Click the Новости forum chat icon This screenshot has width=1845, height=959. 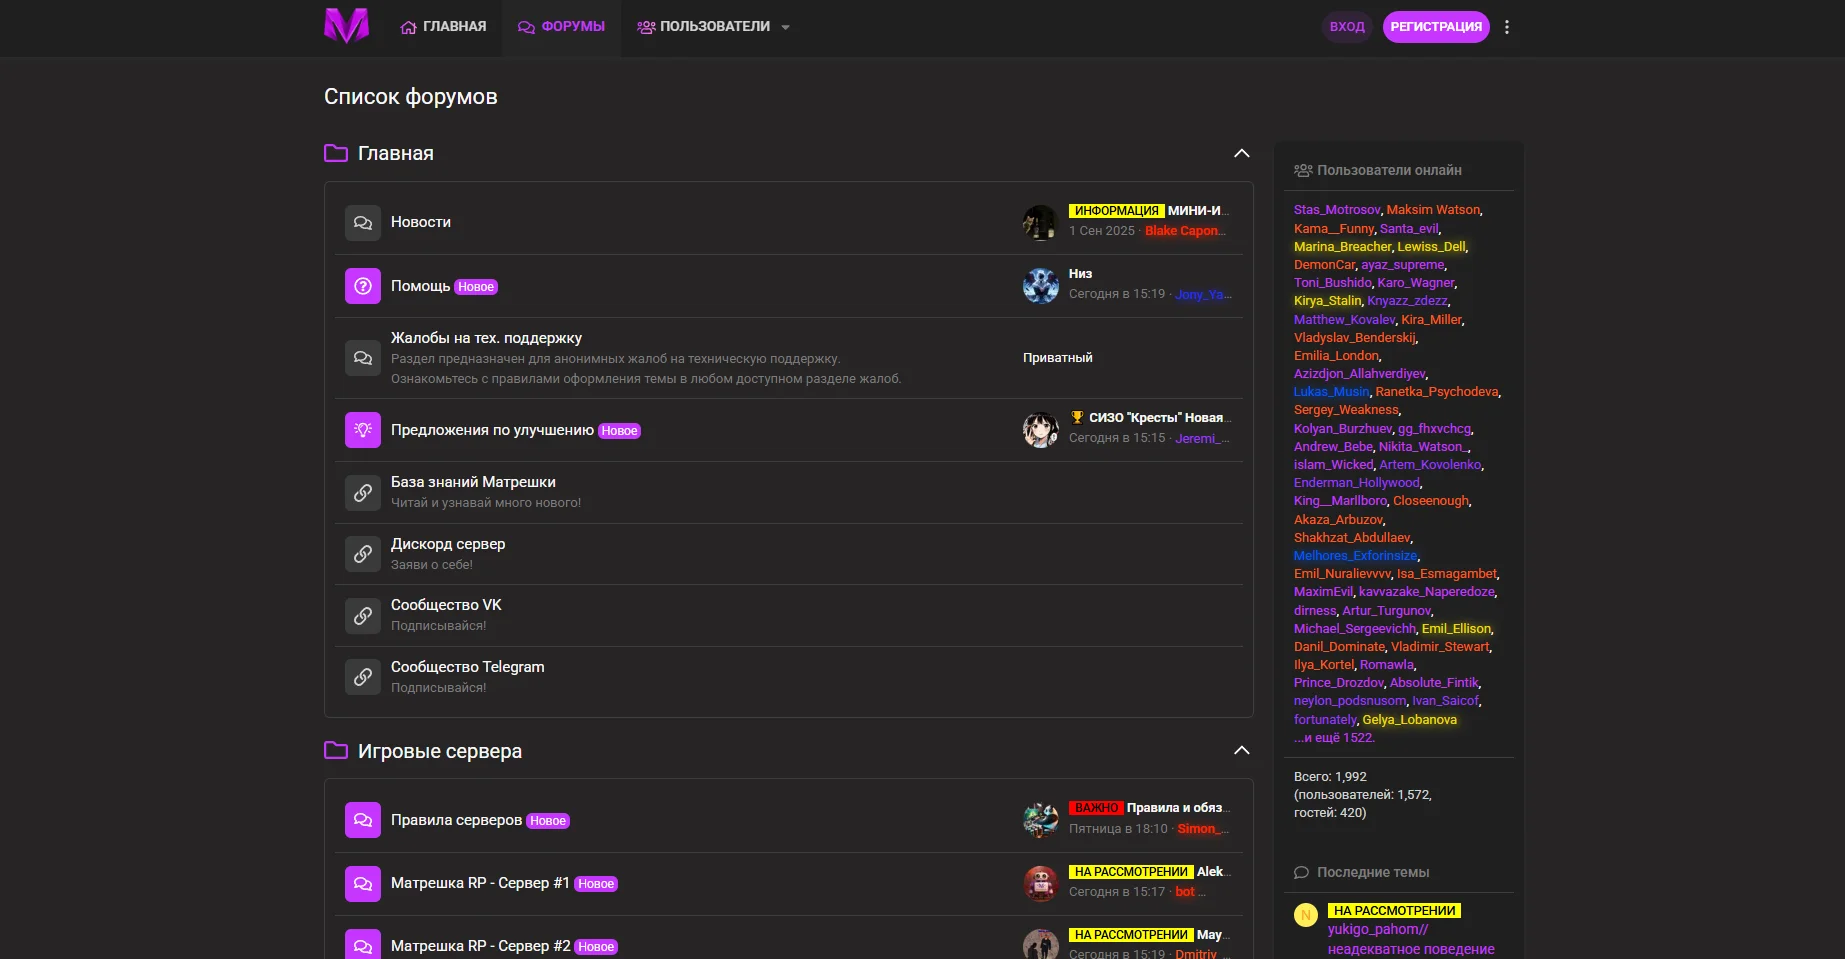pyautogui.click(x=363, y=223)
